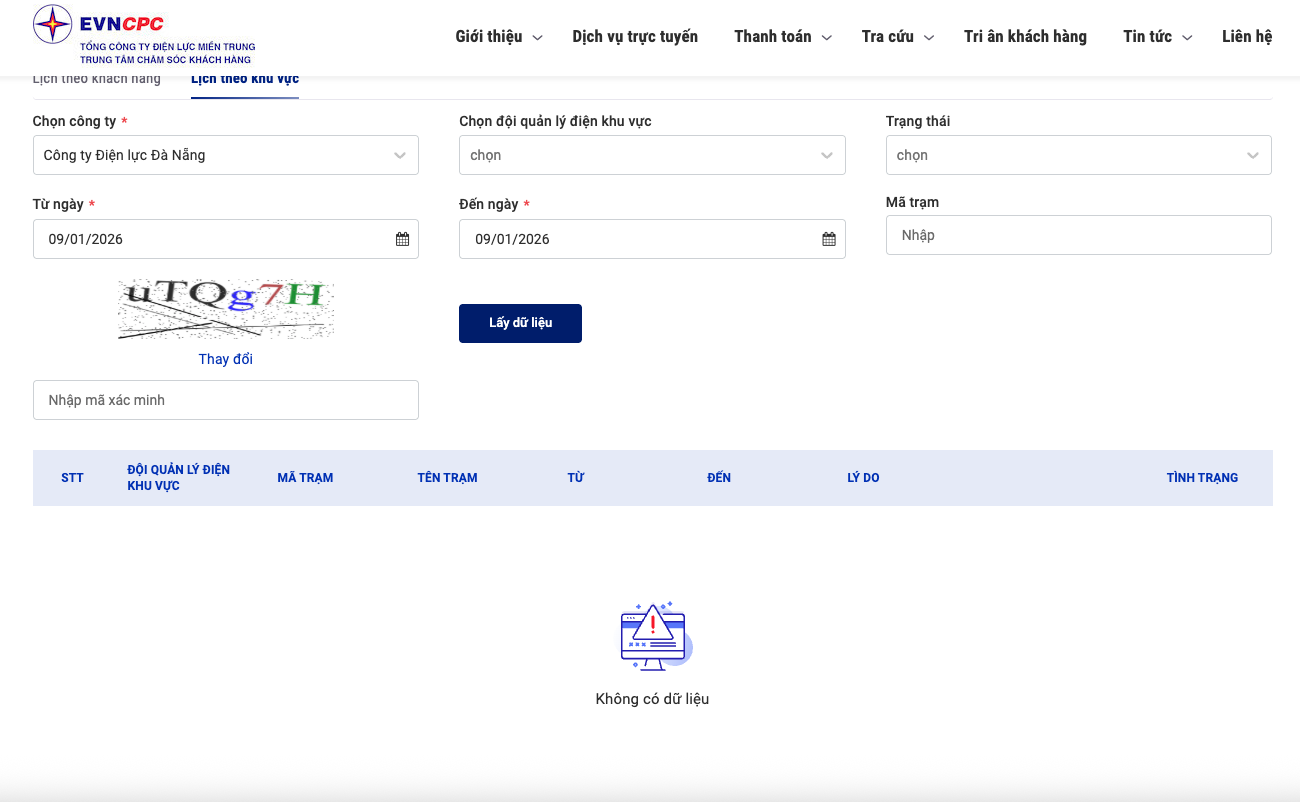
Task: Click the captcha image
Action: [x=226, y=309]
